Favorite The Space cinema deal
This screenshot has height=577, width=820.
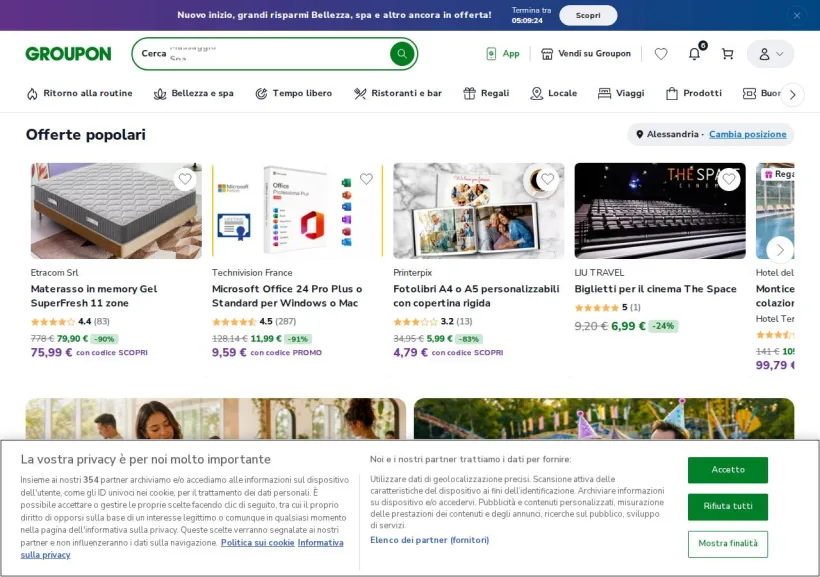pos(729,179)
